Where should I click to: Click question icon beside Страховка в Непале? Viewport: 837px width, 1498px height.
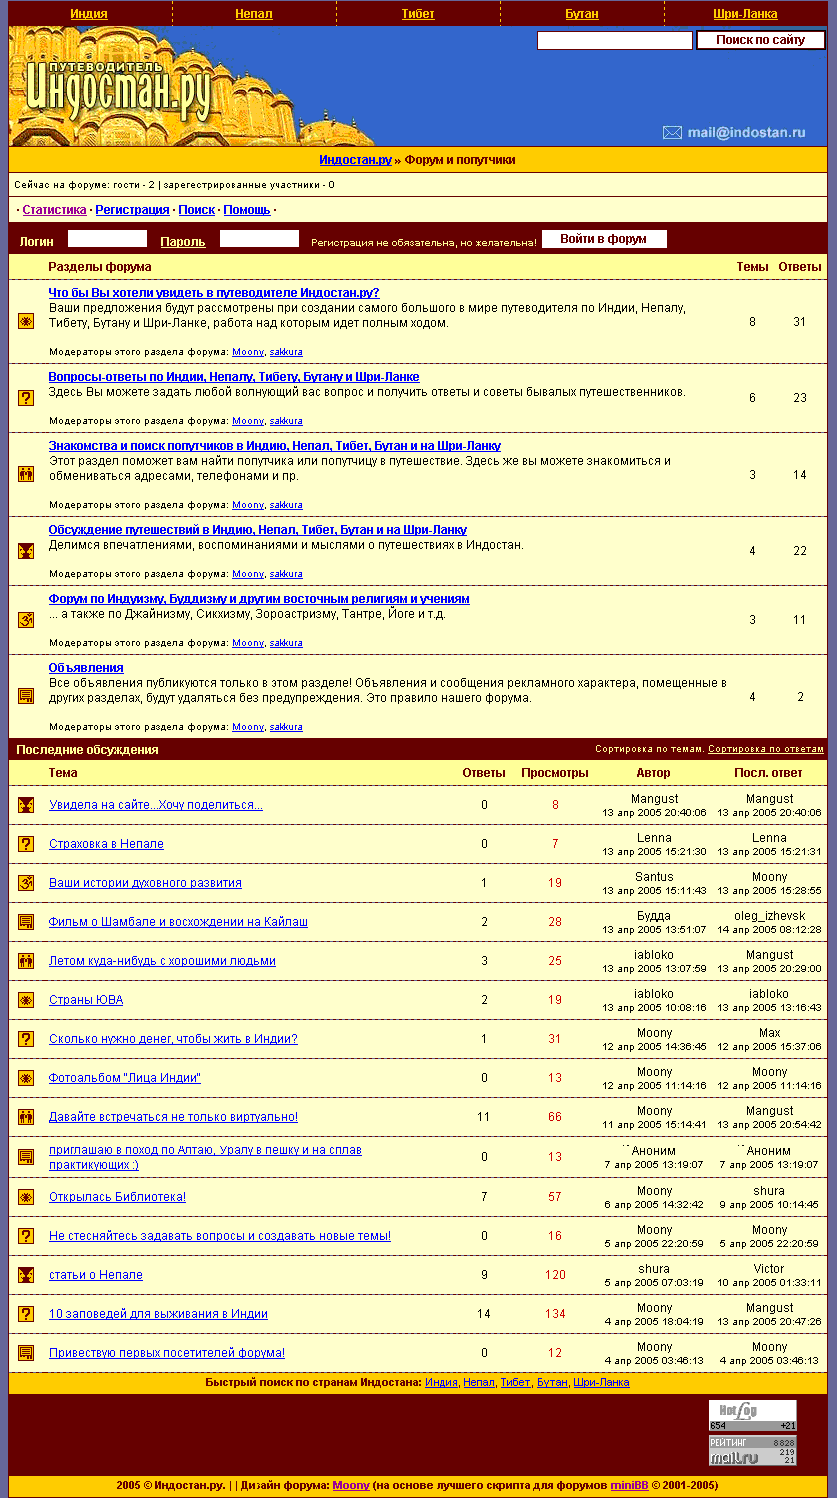(26, 844)
